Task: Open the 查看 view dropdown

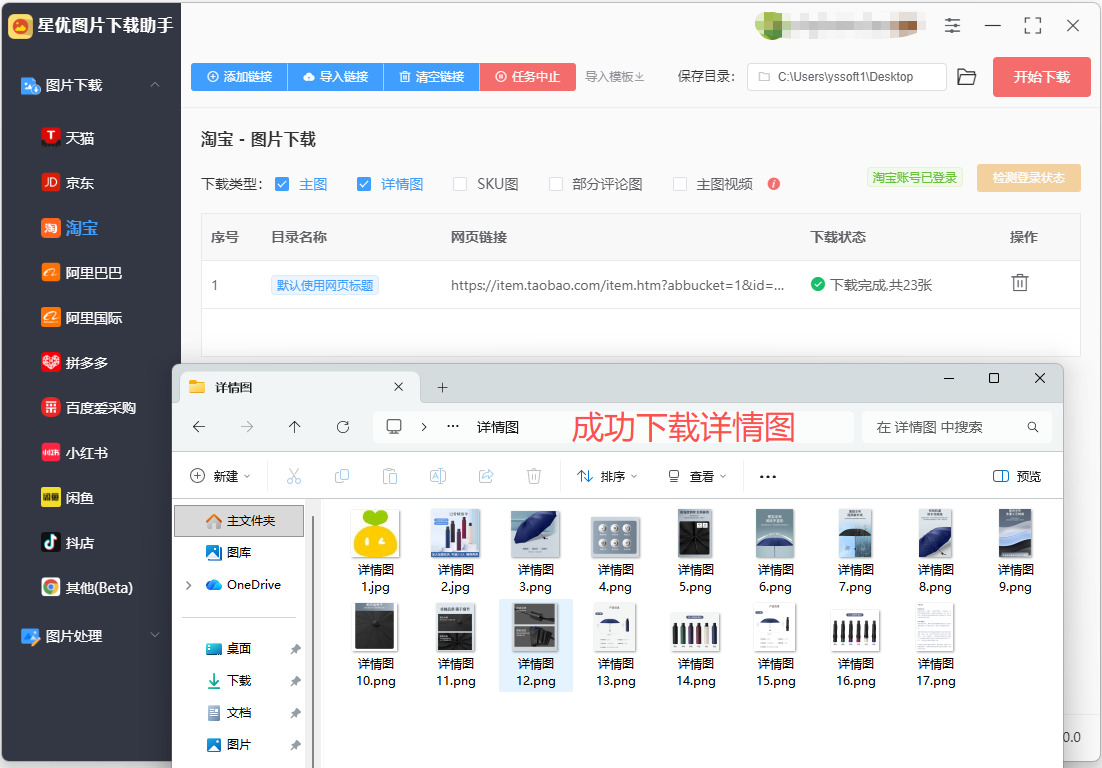Action: (696, 476)
